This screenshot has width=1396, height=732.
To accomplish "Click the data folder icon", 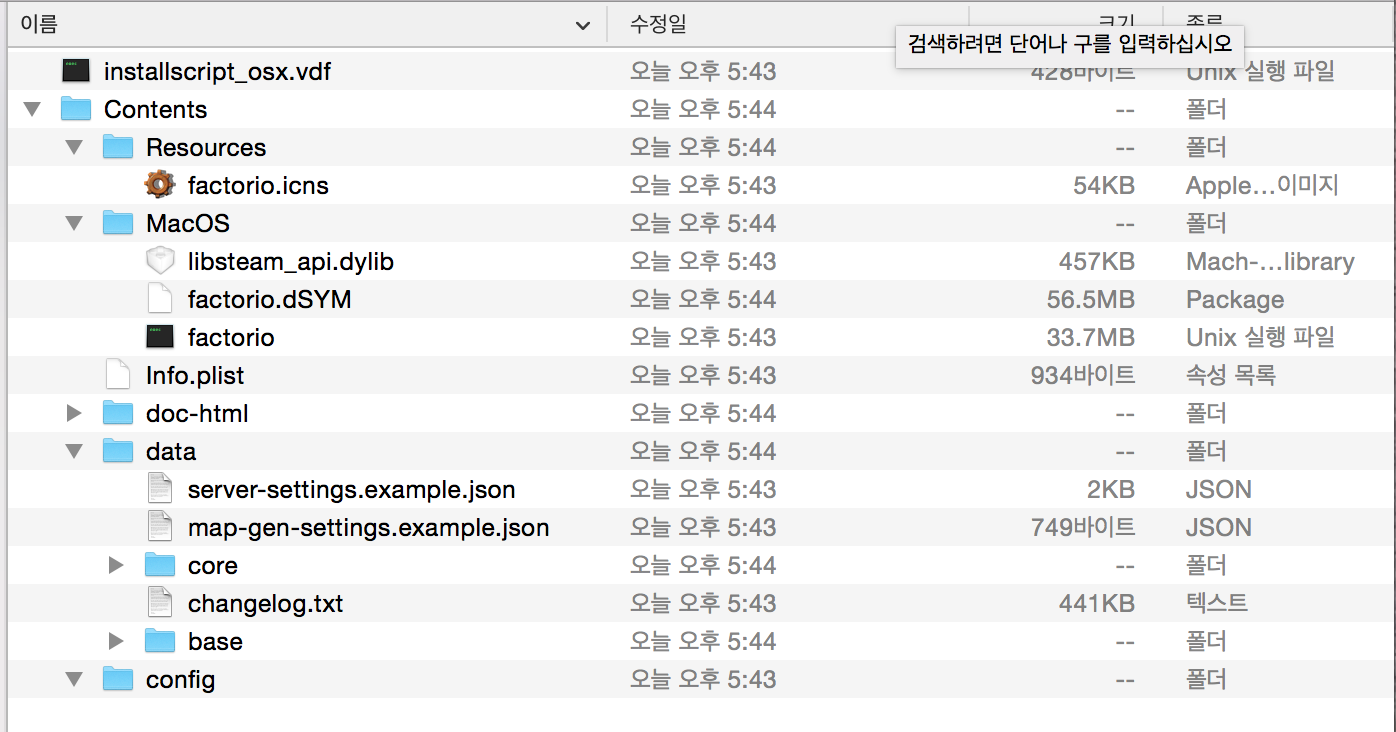I will point(118,451).
